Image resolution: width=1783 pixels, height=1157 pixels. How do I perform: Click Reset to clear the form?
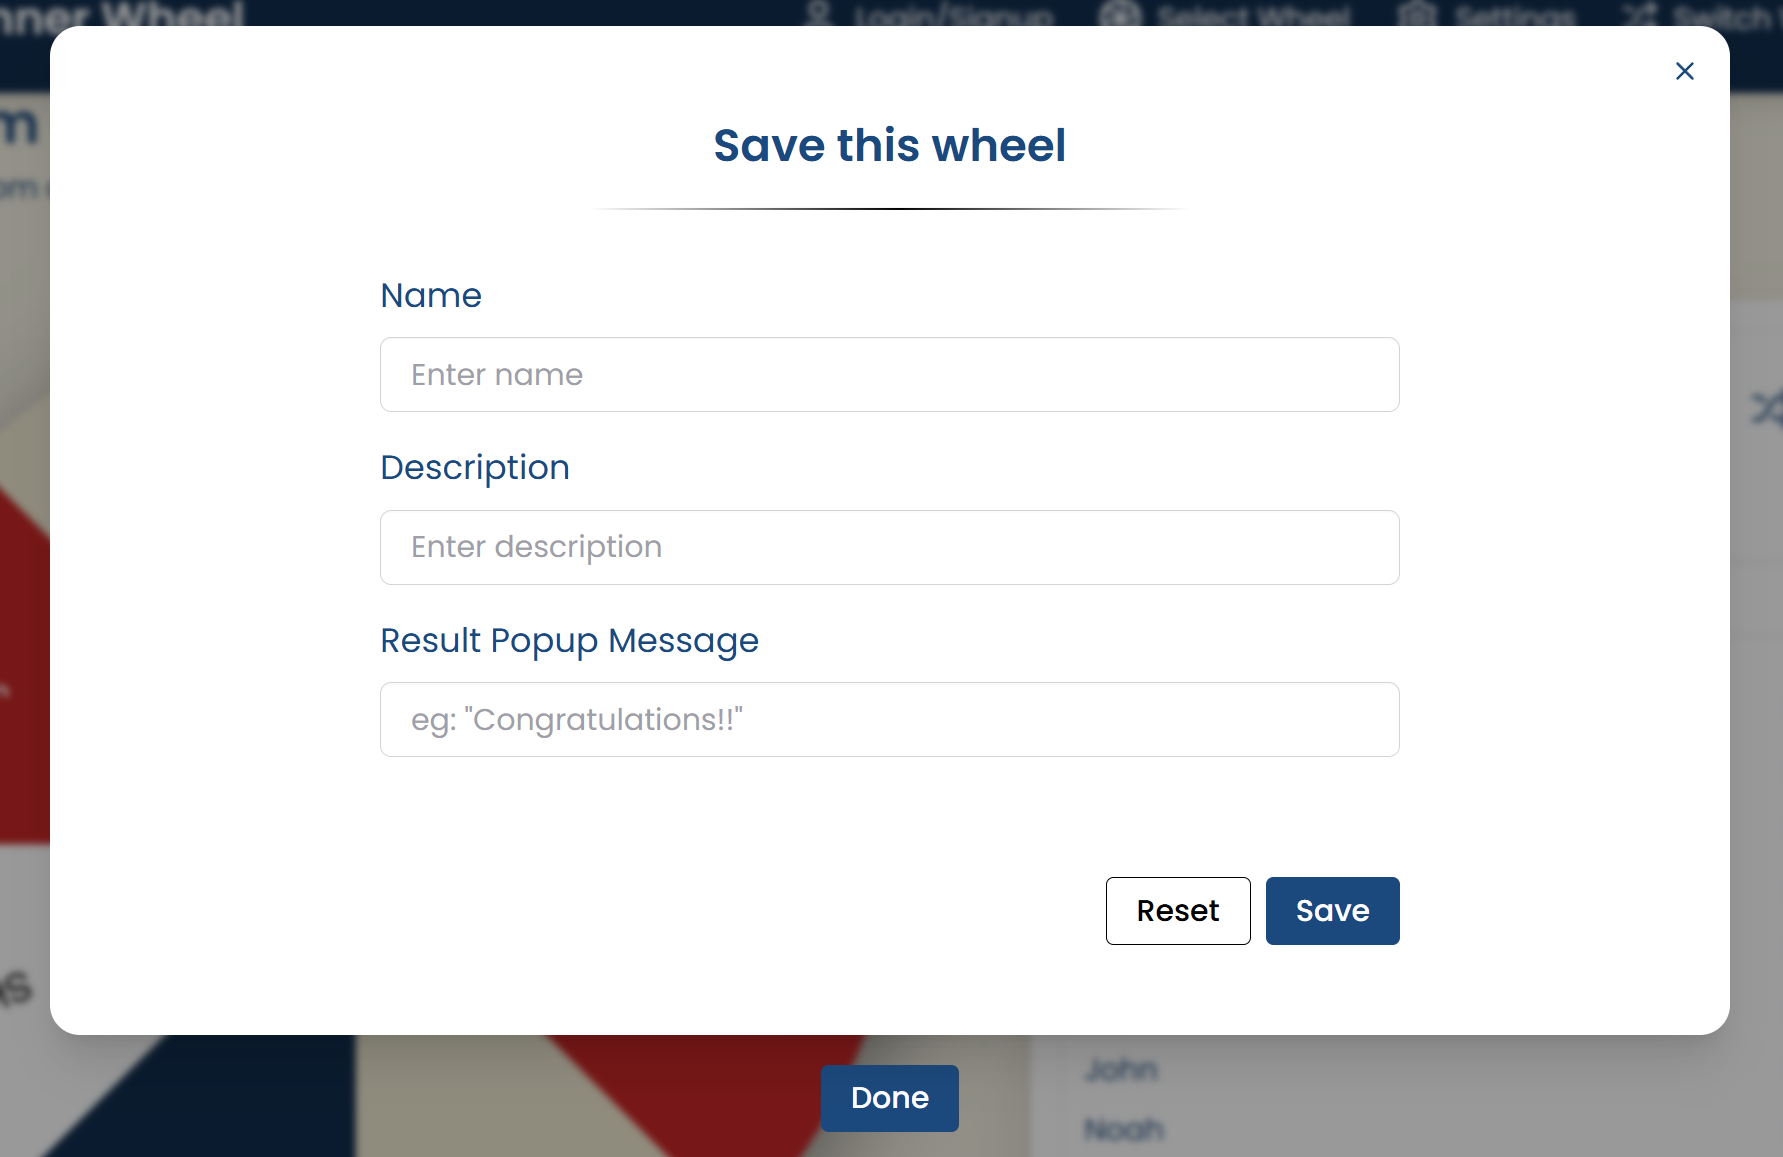click(1178, 910)
